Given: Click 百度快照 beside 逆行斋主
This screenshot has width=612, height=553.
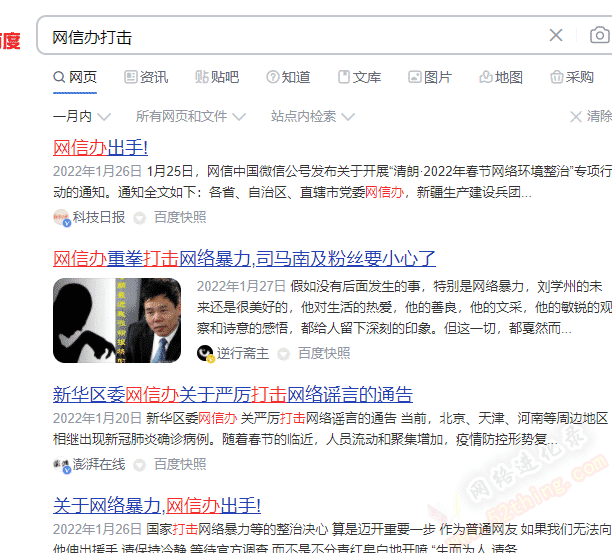Looking at the screenshot, I should tap(324, 354).
